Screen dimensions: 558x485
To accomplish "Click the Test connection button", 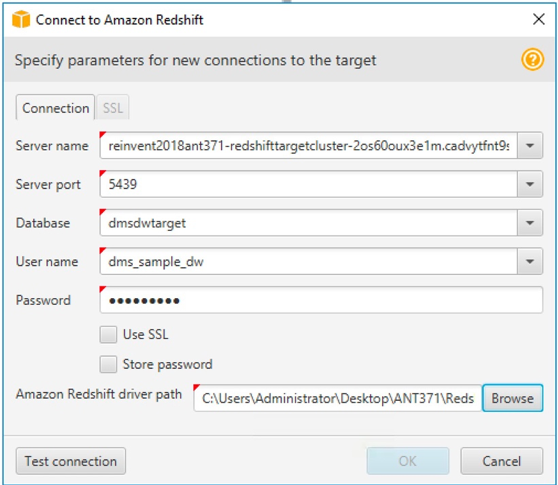I will (x=70, y=461).
